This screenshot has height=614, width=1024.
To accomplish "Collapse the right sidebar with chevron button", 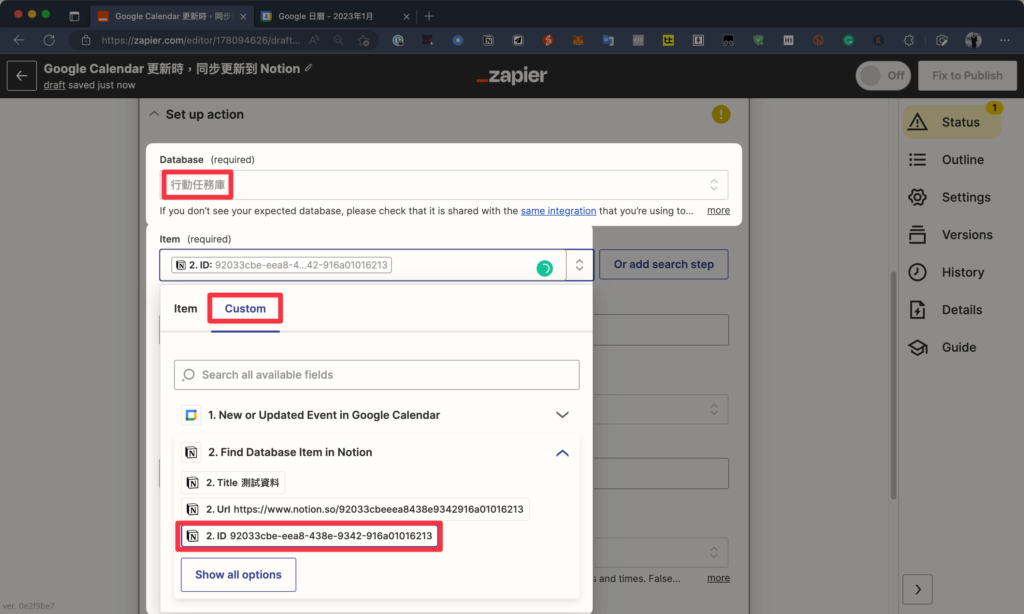I will (x=918, y=589).
